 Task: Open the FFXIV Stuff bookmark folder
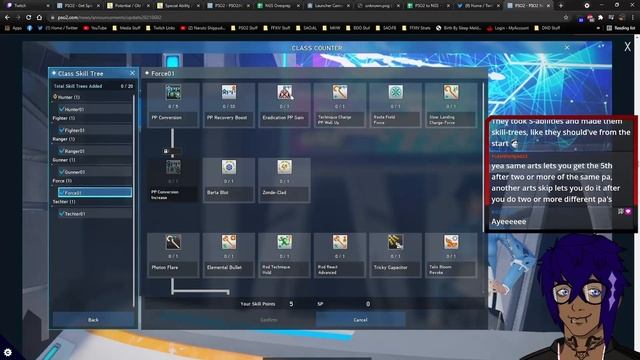click(x=277, y=28)
